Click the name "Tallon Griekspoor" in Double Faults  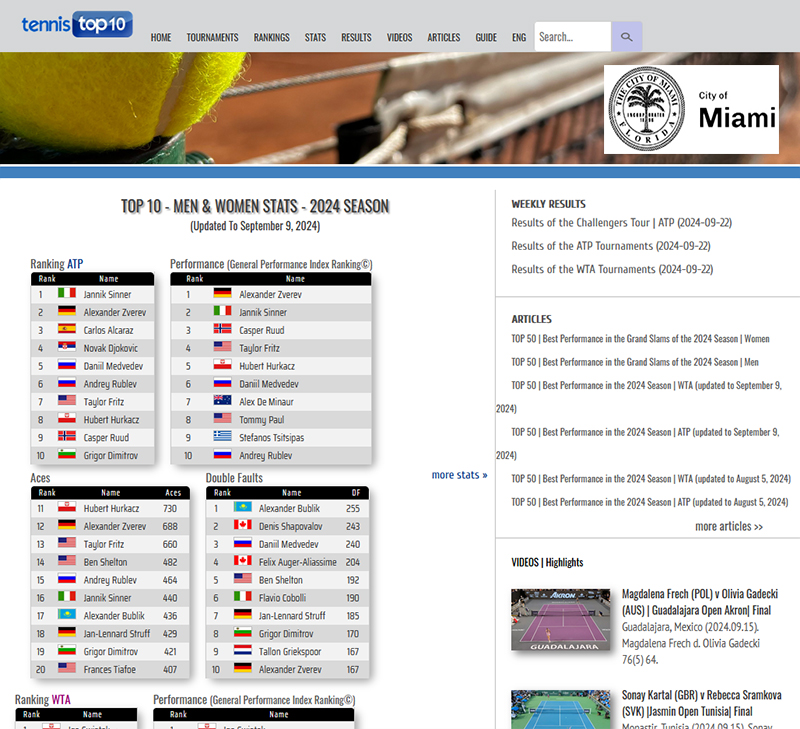click(x=290, y=651)
